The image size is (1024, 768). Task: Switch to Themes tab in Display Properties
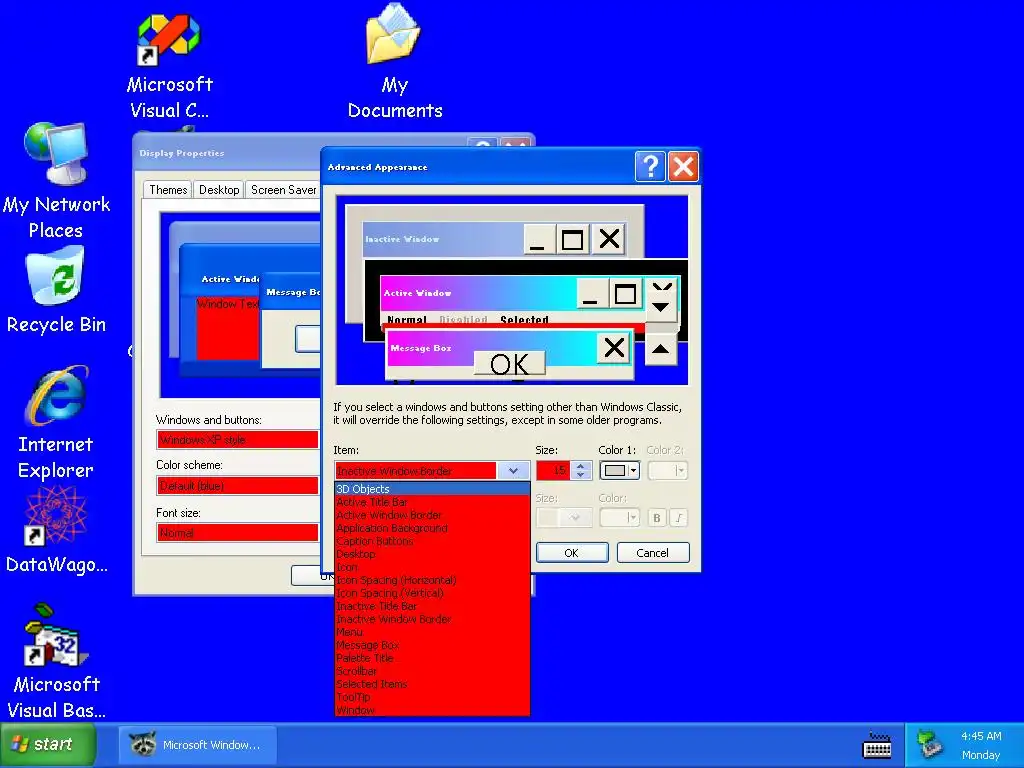168,189
